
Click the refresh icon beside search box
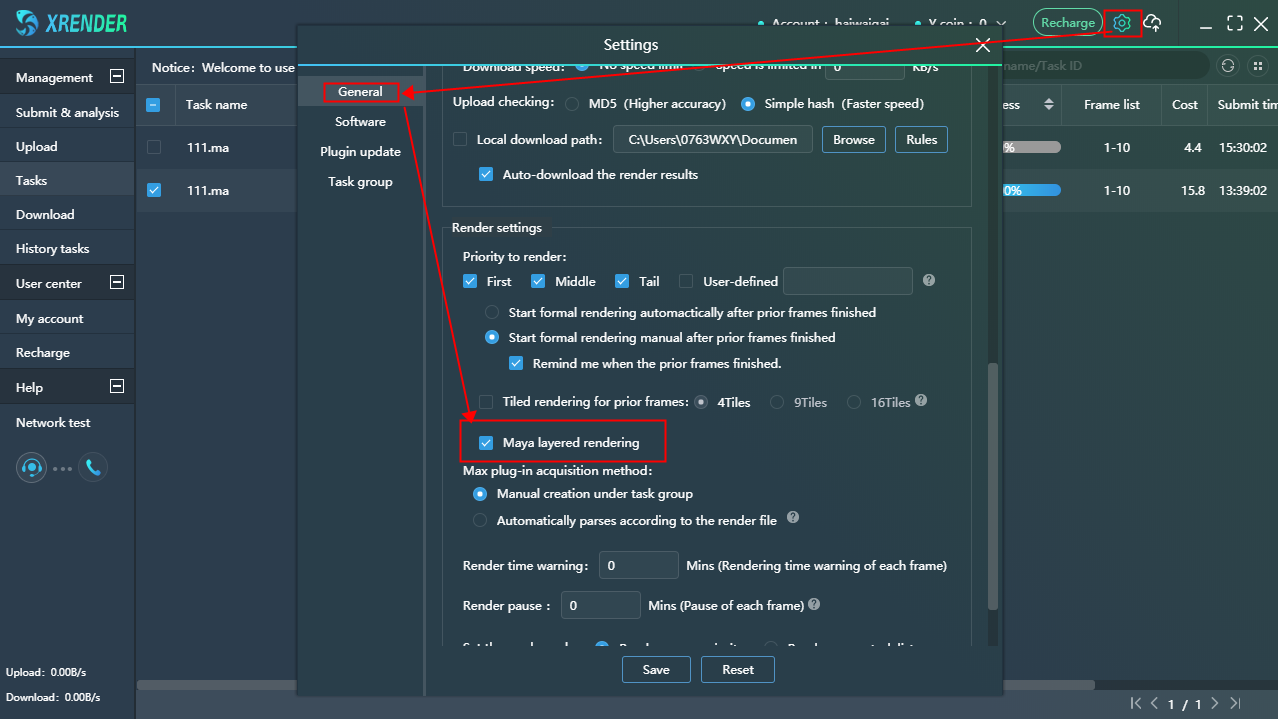tap(1228, 66)
